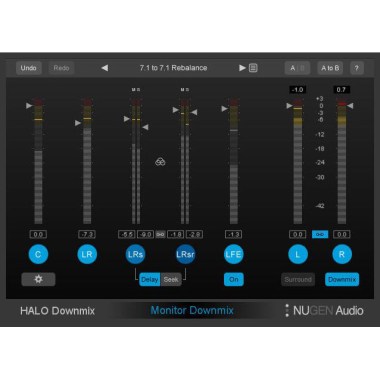This screenshot has width=380, height=380.
Task: Open help with the question mark button
Action: point(357,68)
